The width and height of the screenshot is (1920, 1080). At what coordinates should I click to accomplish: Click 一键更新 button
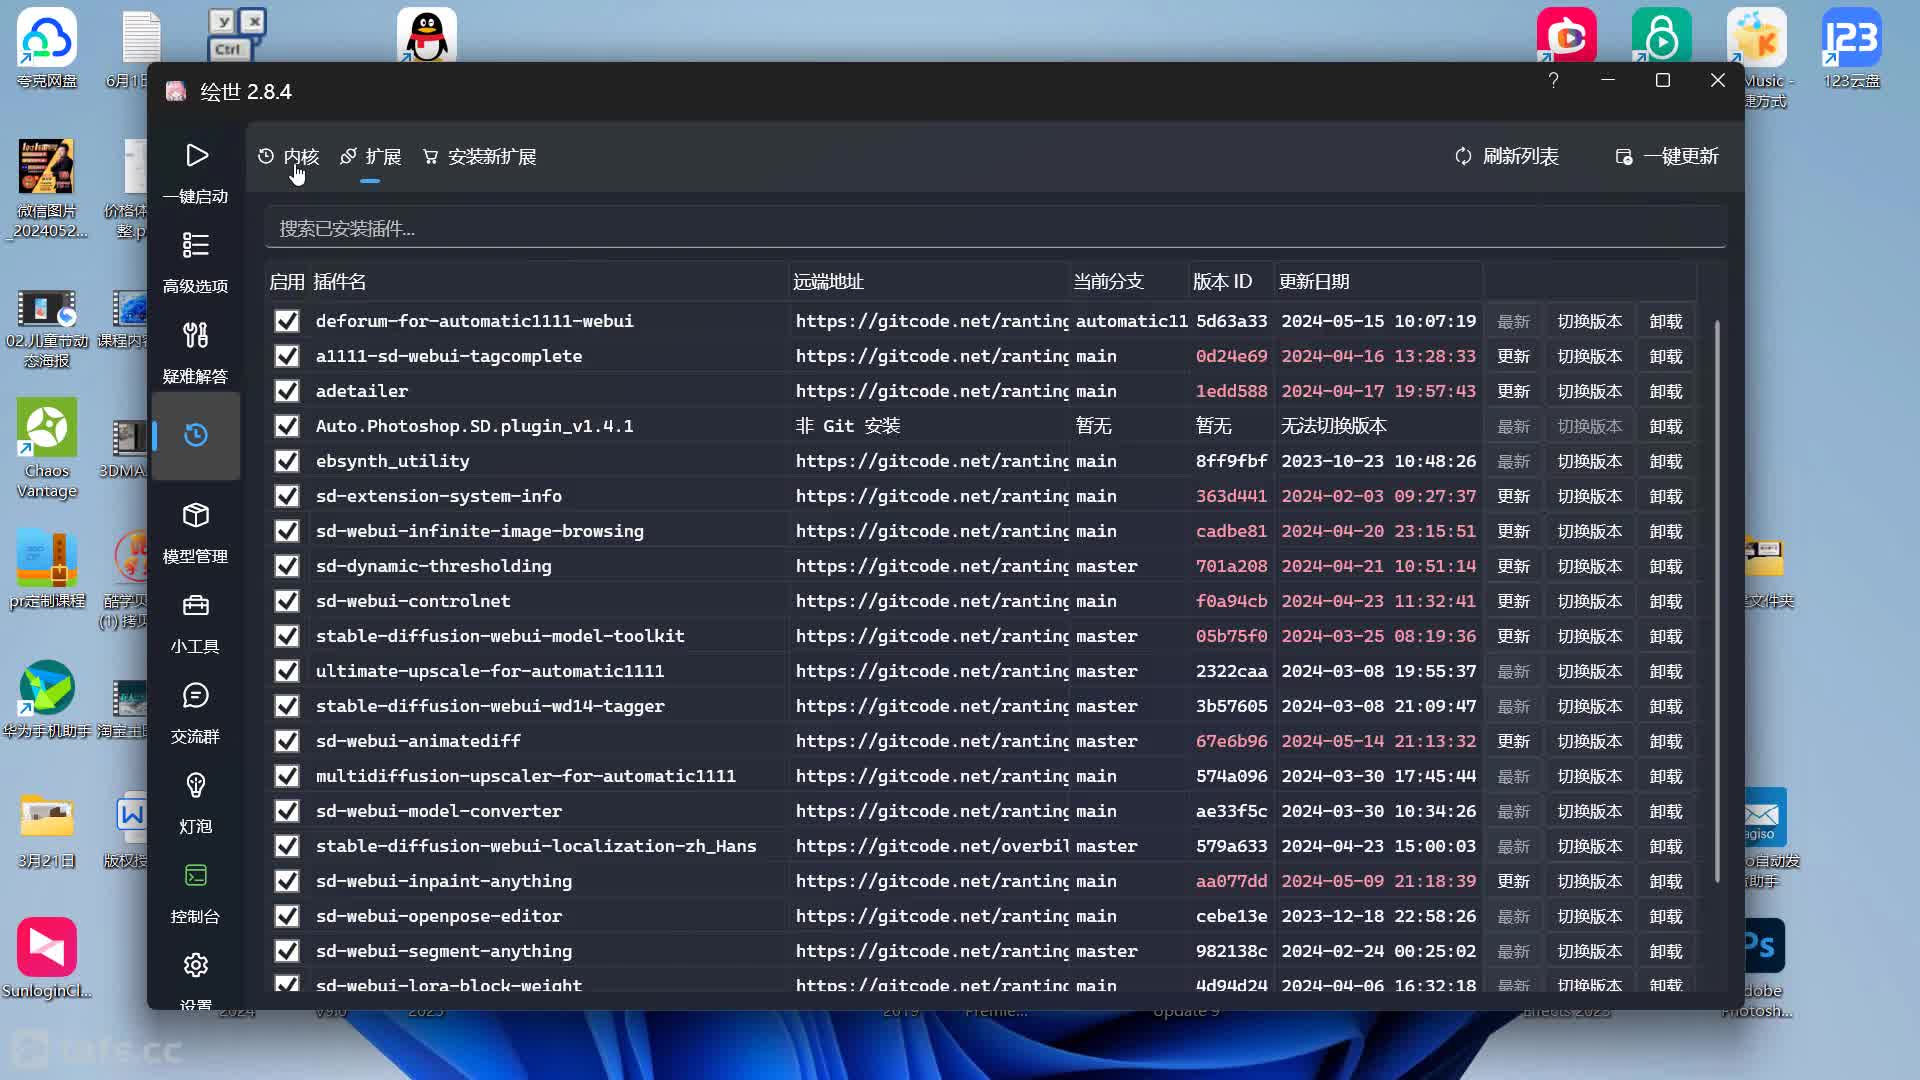(x=1667, y=157)
